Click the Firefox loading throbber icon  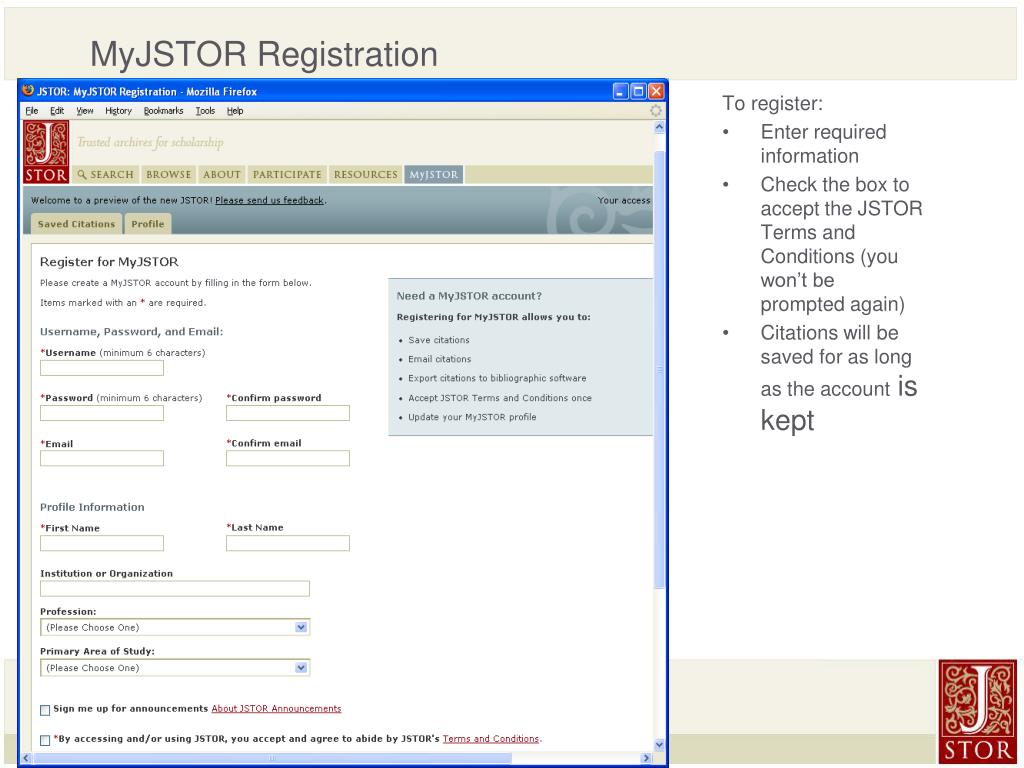pos(656,110)
